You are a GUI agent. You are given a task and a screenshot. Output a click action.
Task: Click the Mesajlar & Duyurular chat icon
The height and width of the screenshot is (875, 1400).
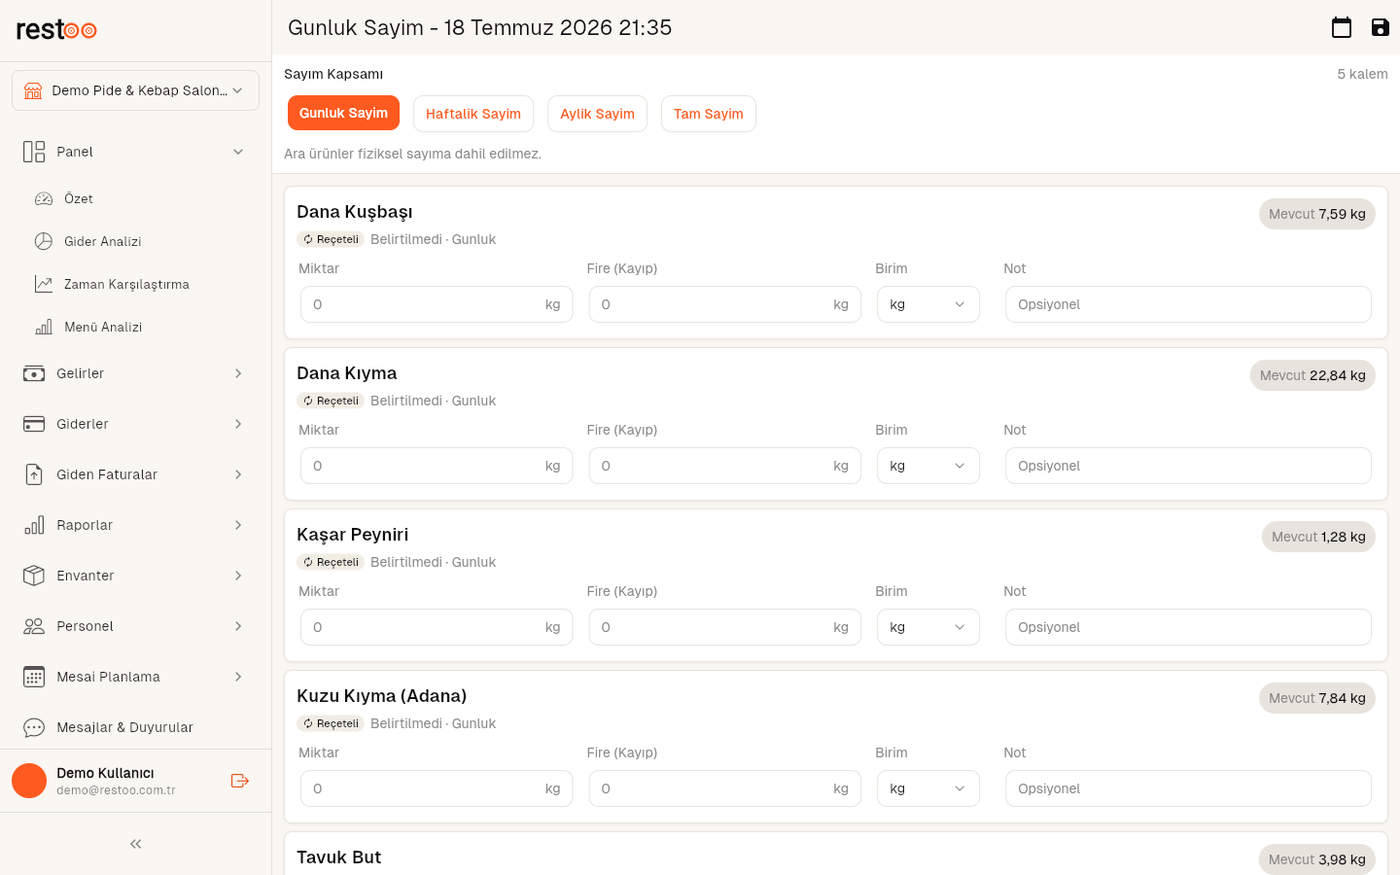[x=34, y=727]
